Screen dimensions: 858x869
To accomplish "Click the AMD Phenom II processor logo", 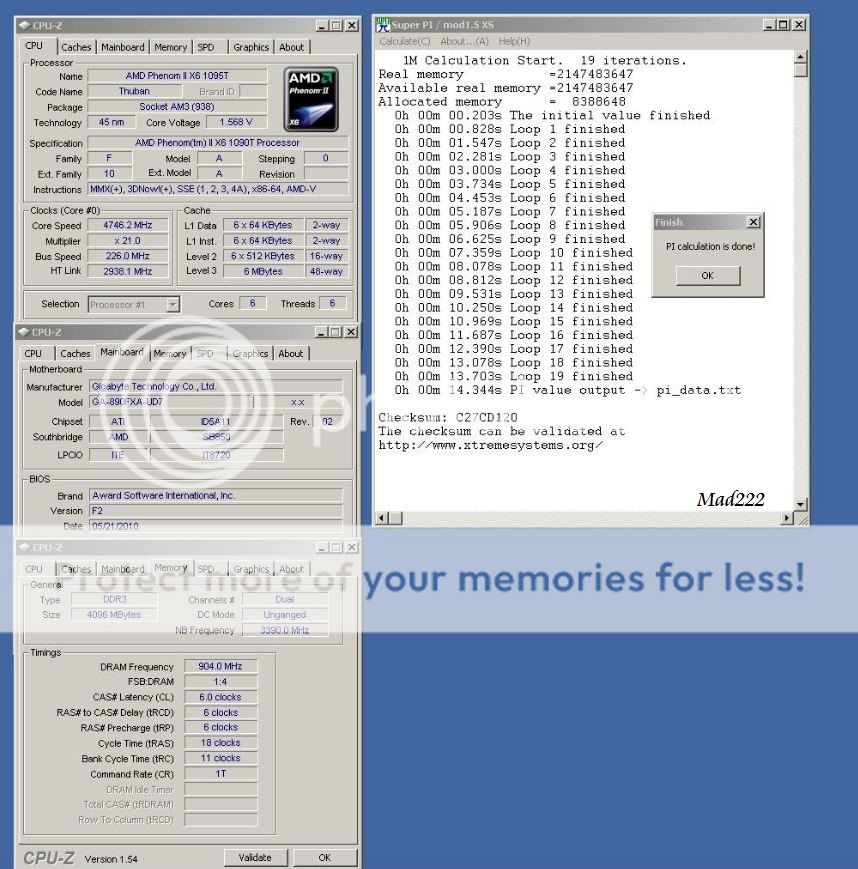I will click(311, 98).
